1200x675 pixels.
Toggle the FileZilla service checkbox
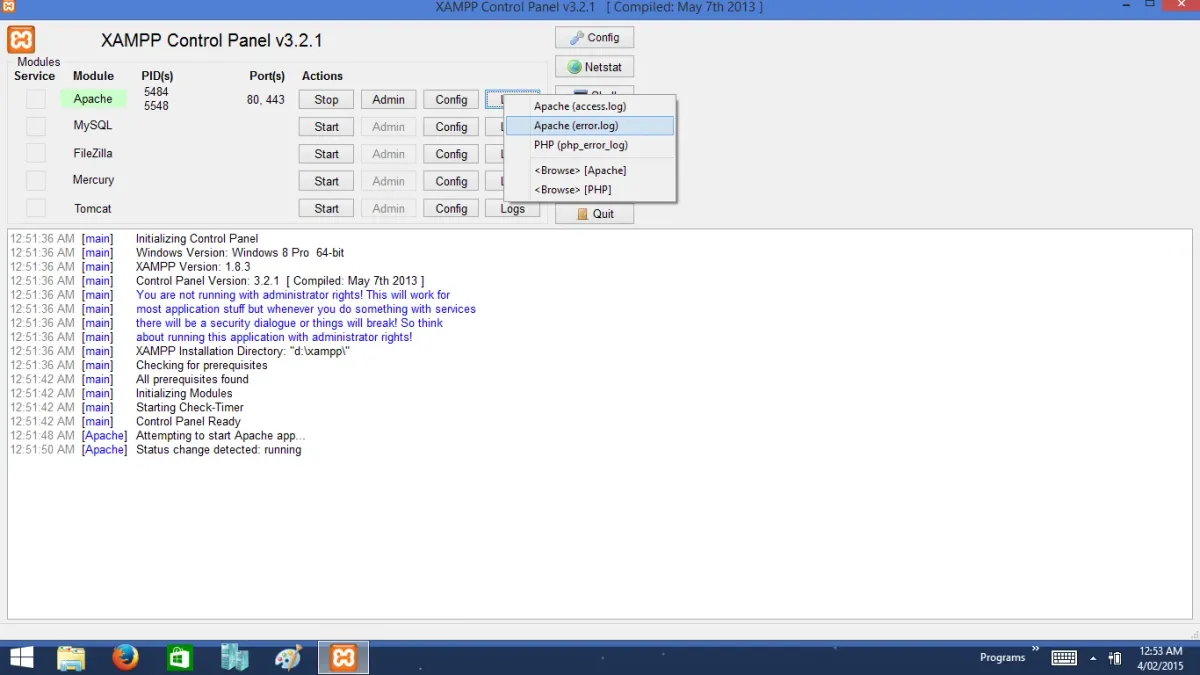point(36,153)
